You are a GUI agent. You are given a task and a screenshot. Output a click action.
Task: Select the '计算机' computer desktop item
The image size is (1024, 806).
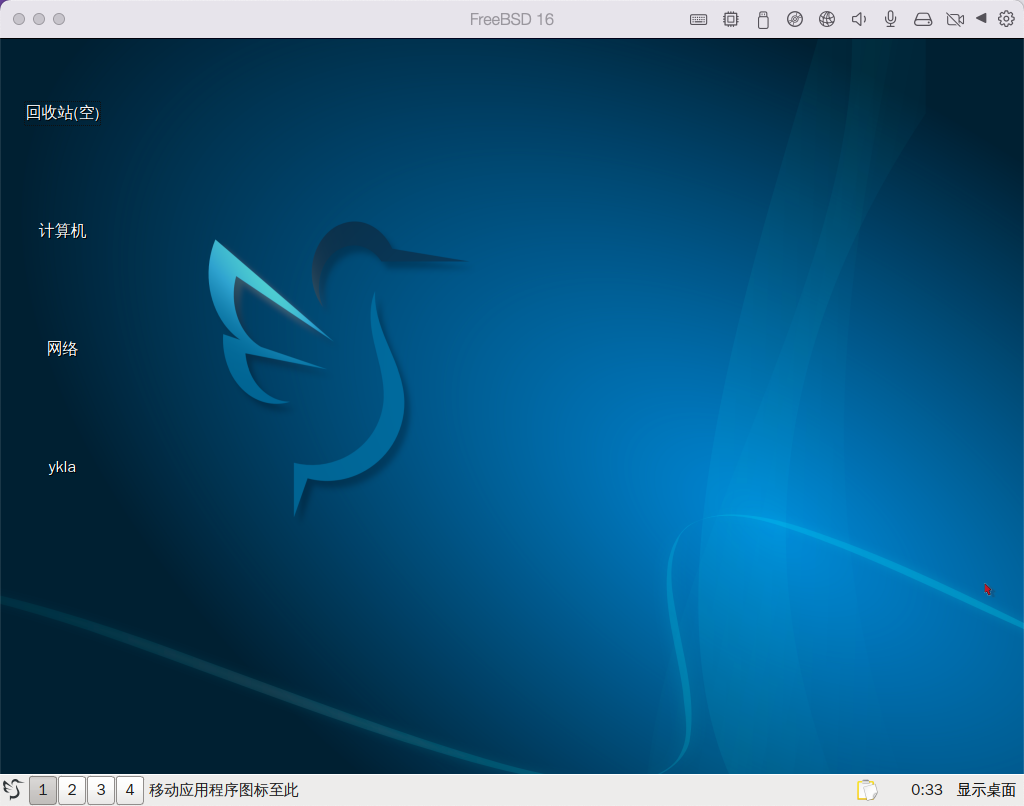click(x=63, y=231)
